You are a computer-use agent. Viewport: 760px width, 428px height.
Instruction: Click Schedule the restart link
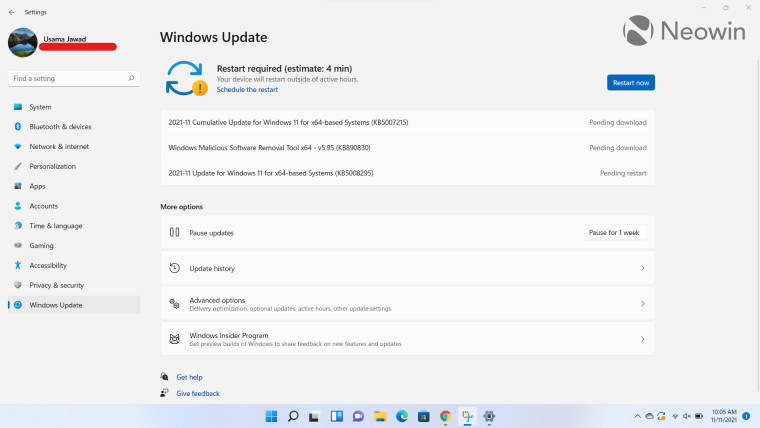pos(247,90)
